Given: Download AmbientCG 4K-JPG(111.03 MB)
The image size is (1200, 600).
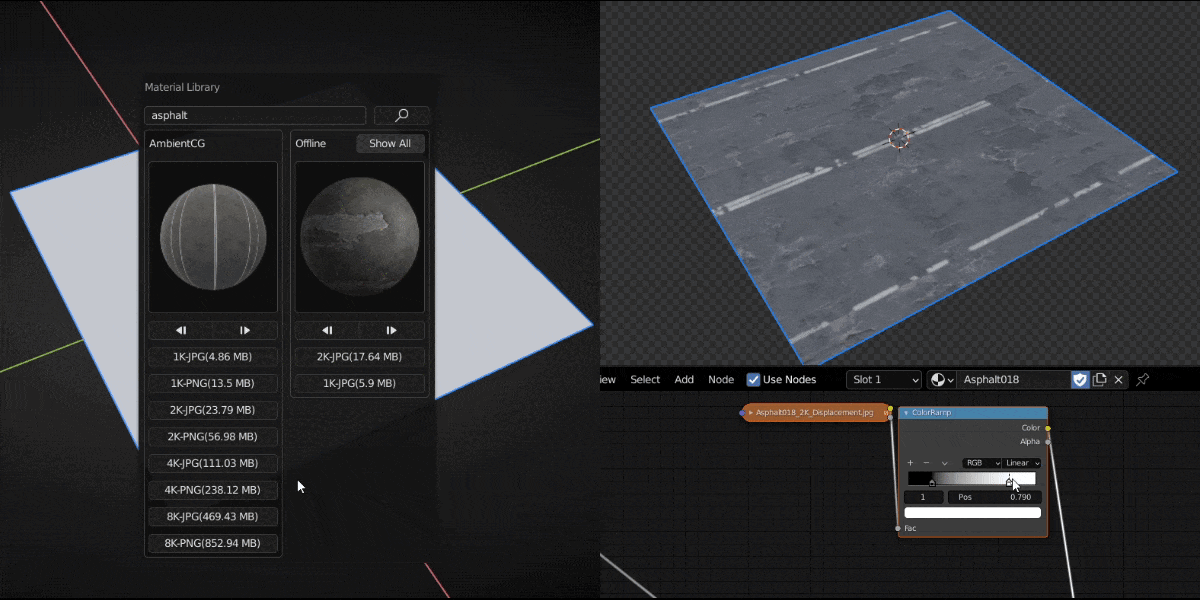Looking at the screenshot, I should [213, 464].
